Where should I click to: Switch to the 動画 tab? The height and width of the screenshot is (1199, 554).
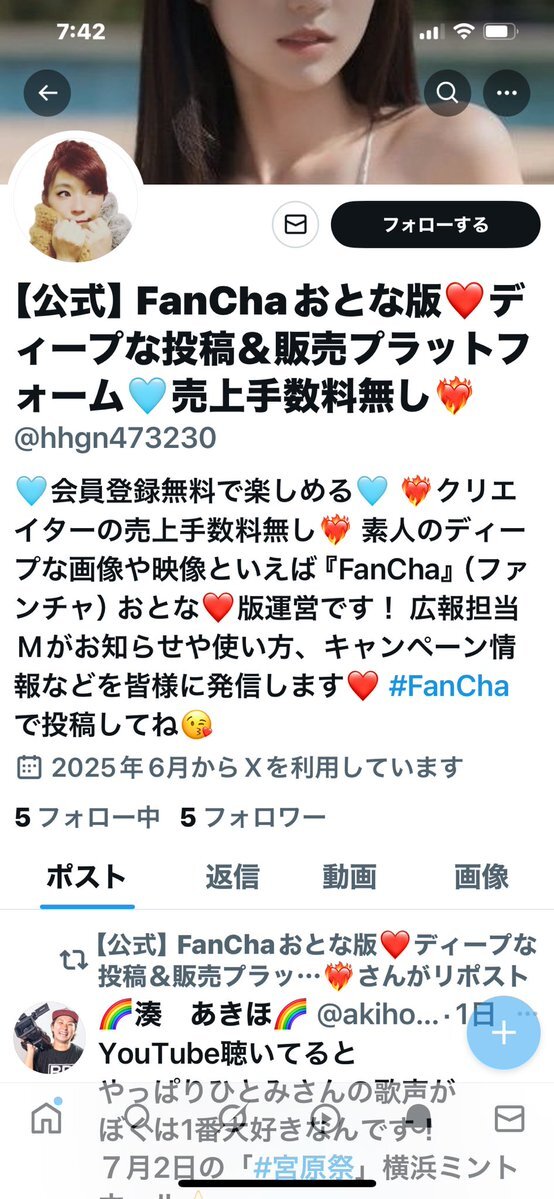(349, 877)
